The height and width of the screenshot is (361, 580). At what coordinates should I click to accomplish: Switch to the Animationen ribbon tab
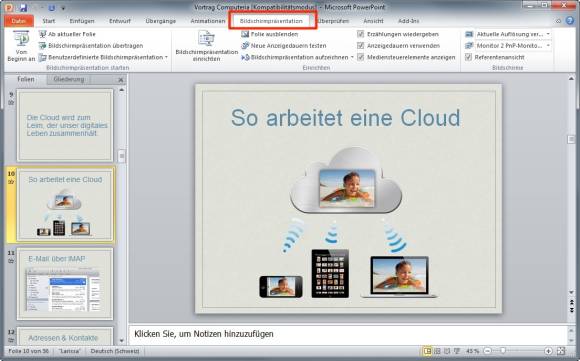coord(208,21)
